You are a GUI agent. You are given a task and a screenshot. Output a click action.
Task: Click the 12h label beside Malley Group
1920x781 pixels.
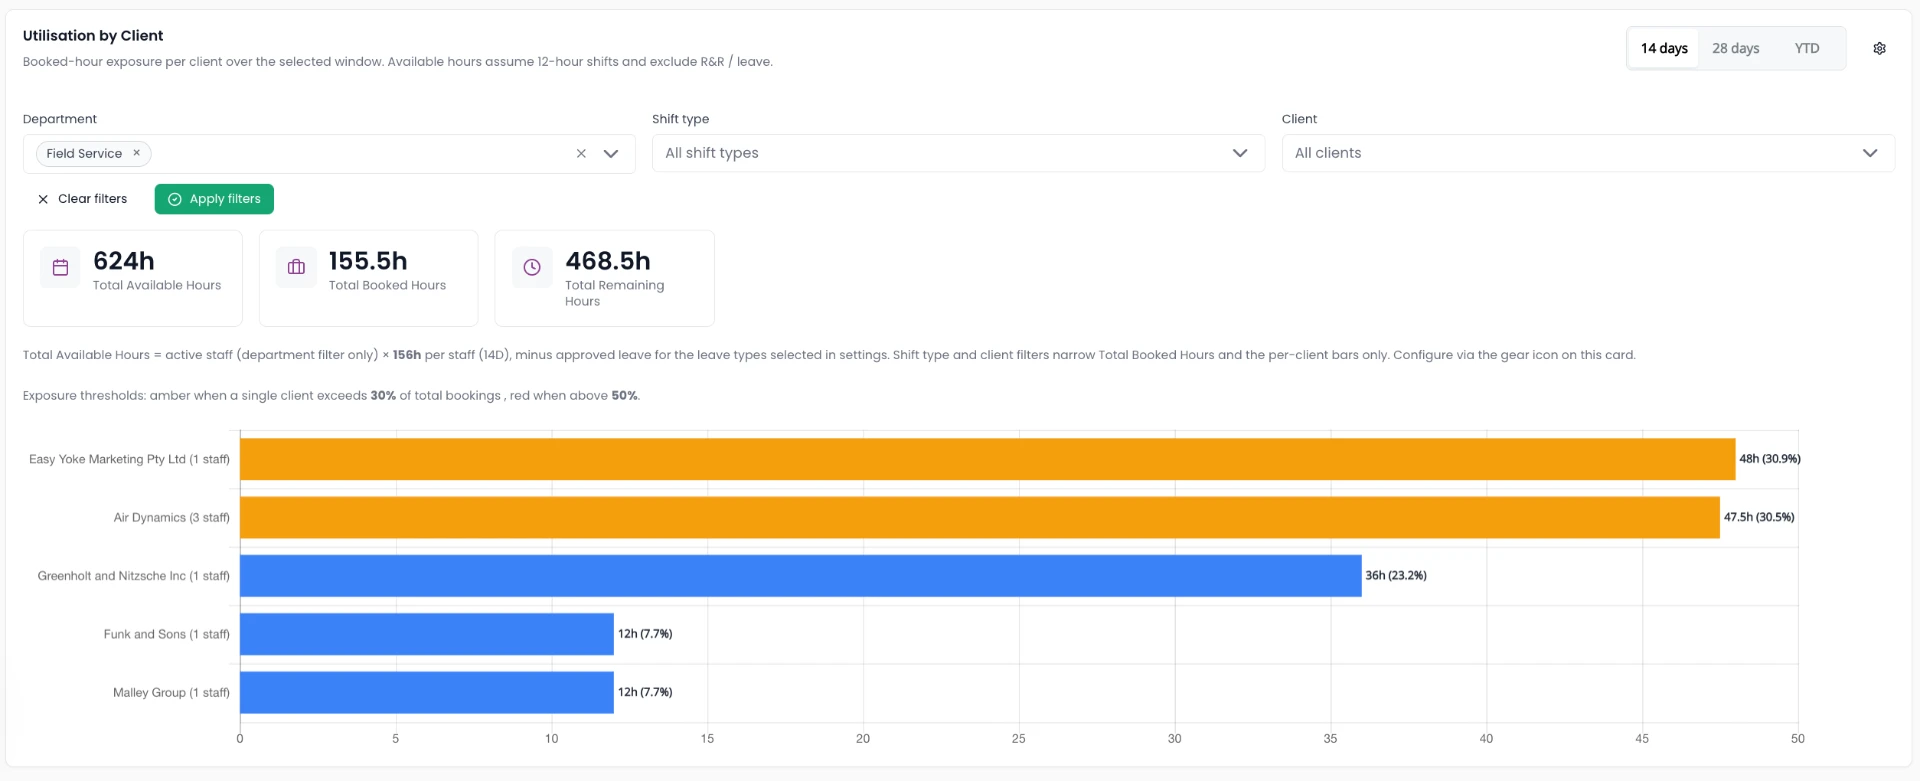click(645, 692)
